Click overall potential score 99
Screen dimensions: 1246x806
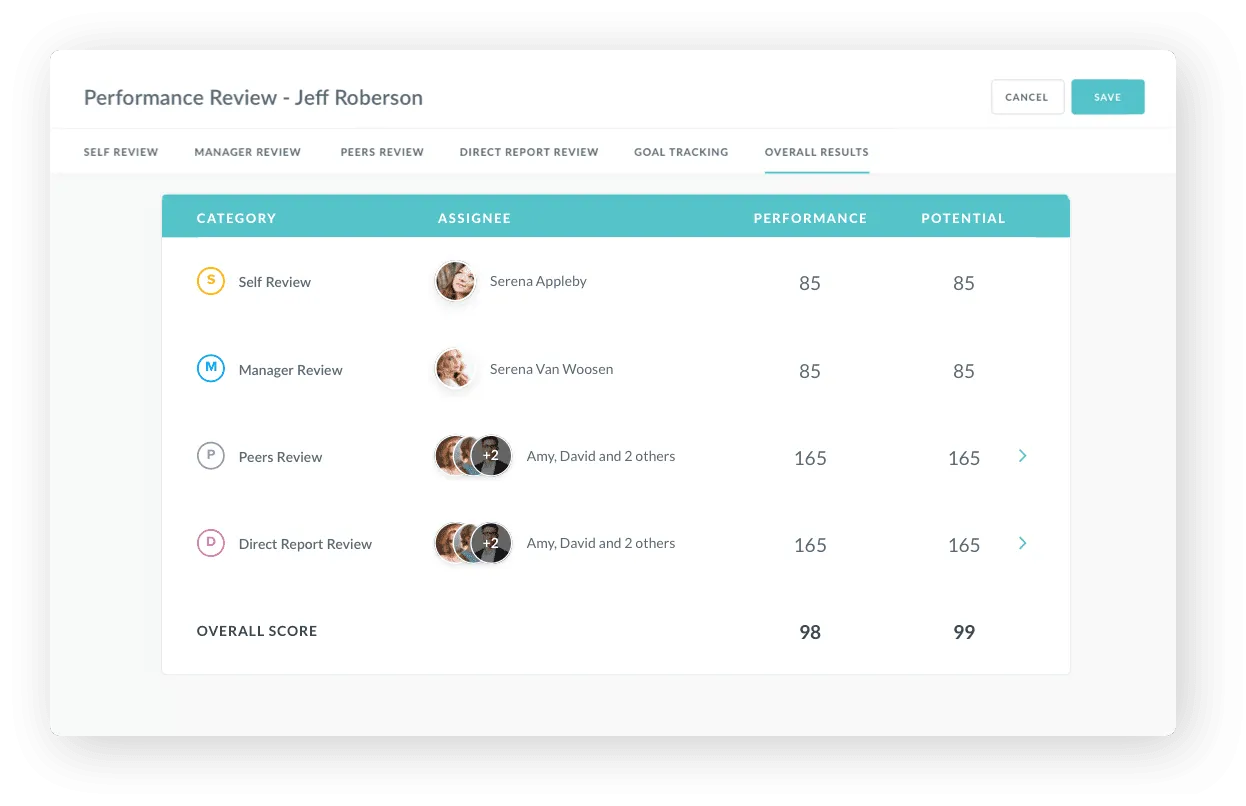[964, 632]
